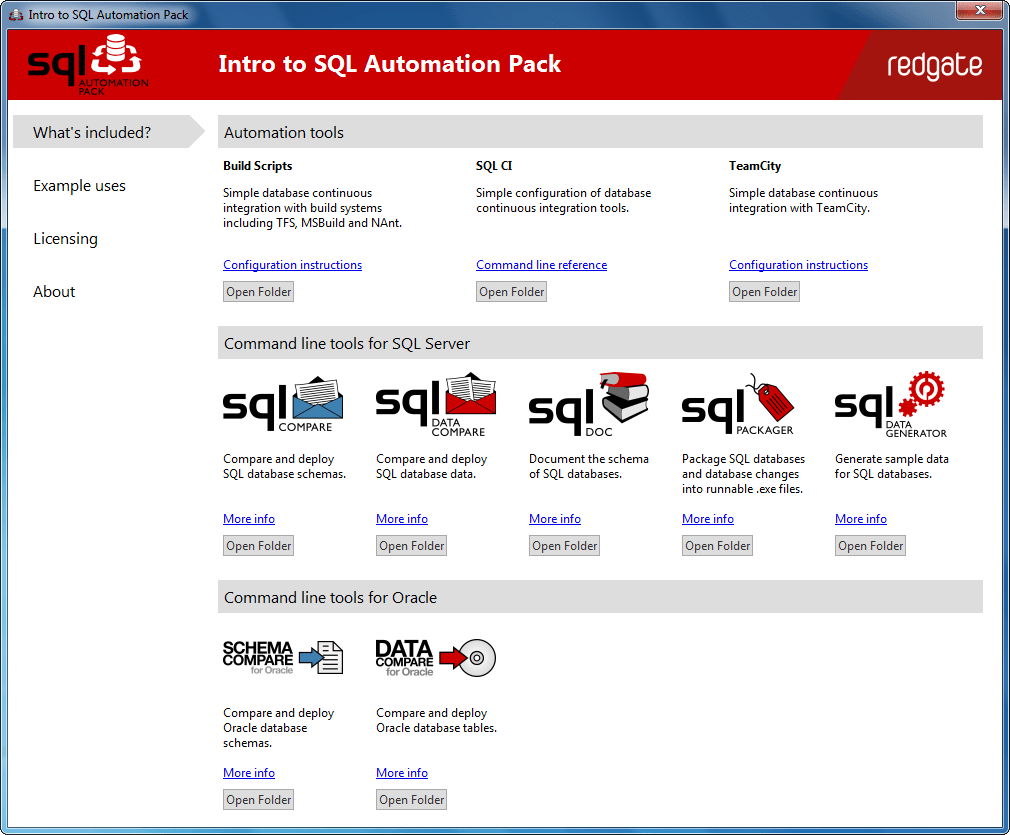
Task: Open Folder for TeamCity
Action: [765, 292]
